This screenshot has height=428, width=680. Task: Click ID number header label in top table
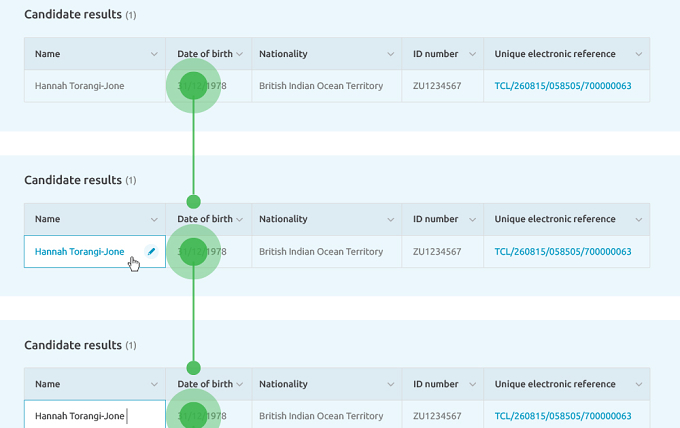pos(435,54)
